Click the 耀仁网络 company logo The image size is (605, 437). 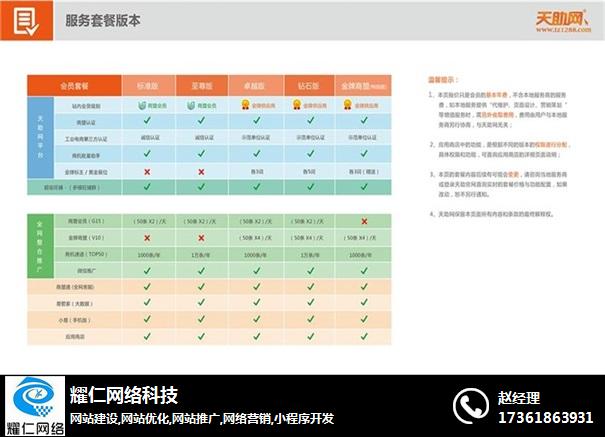(35, 406)
